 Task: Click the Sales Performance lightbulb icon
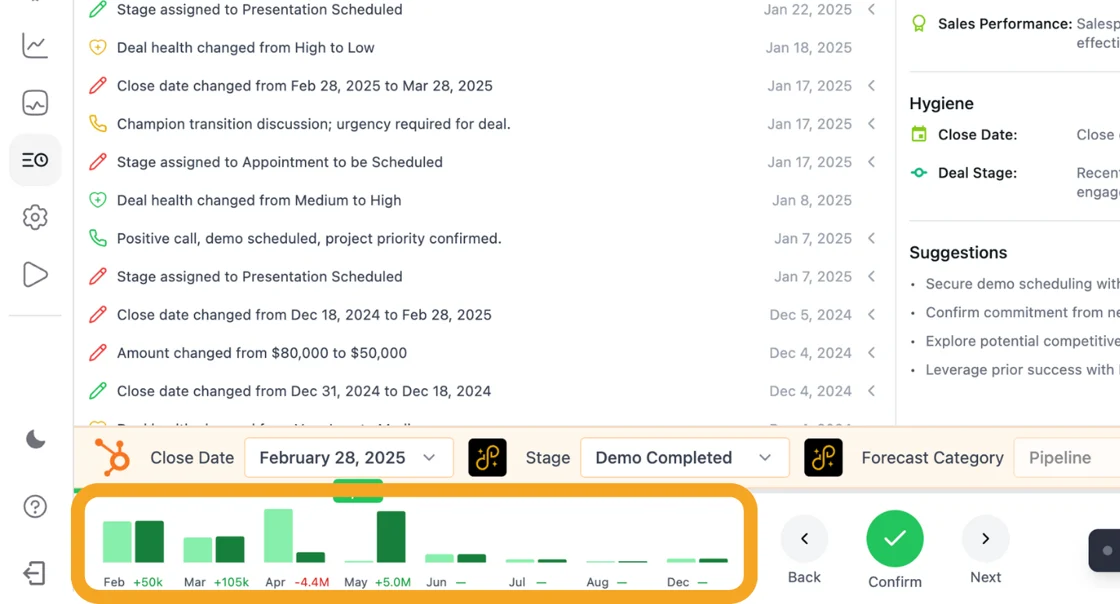(x=919, y=24)
